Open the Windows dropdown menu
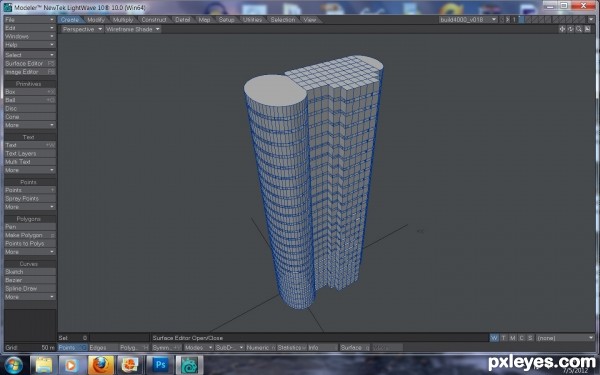Screen dimensions: 600x375 tap(30, 36)
